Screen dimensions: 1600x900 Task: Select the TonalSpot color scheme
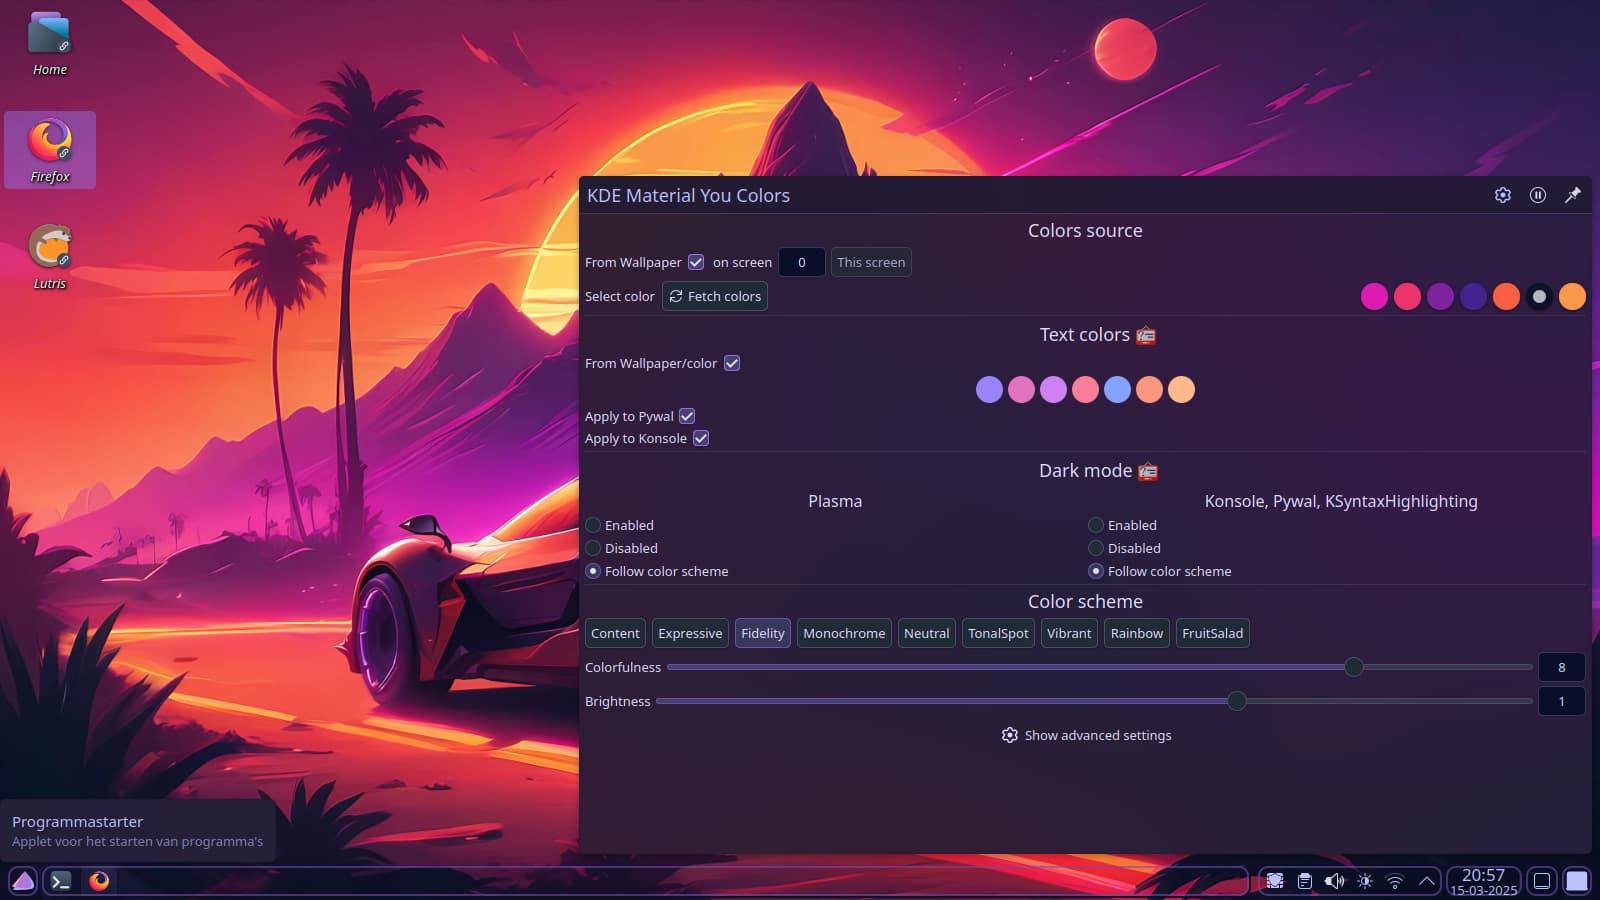click(x=998, y=633)
